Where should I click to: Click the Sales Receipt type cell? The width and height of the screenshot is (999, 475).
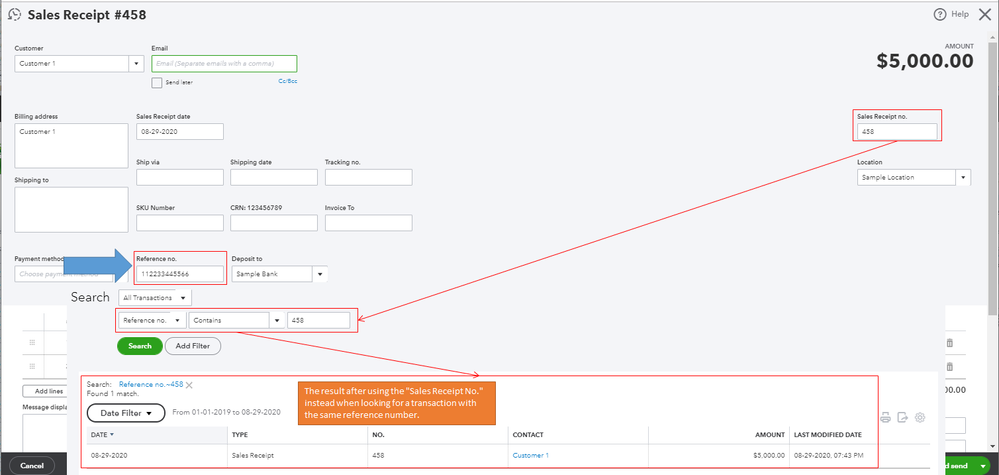pyautogui.click(x=252, y=456)
